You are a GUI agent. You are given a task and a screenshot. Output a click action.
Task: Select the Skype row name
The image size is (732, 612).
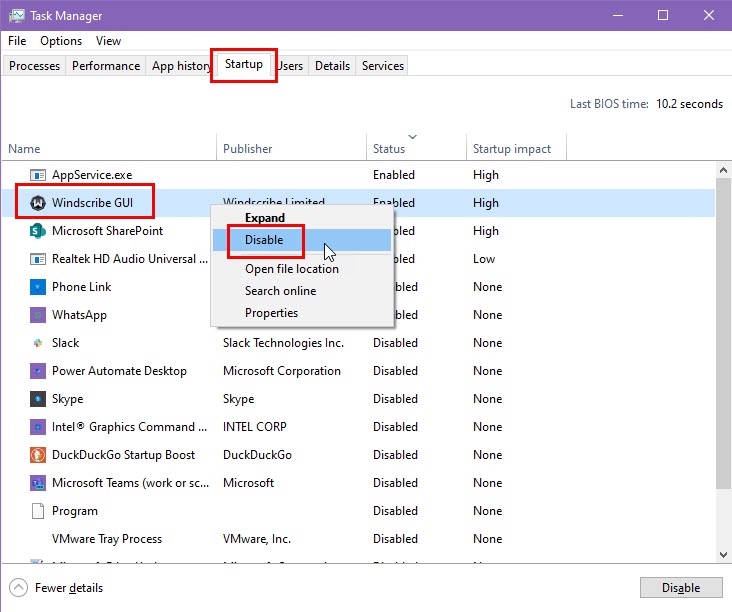68,399
